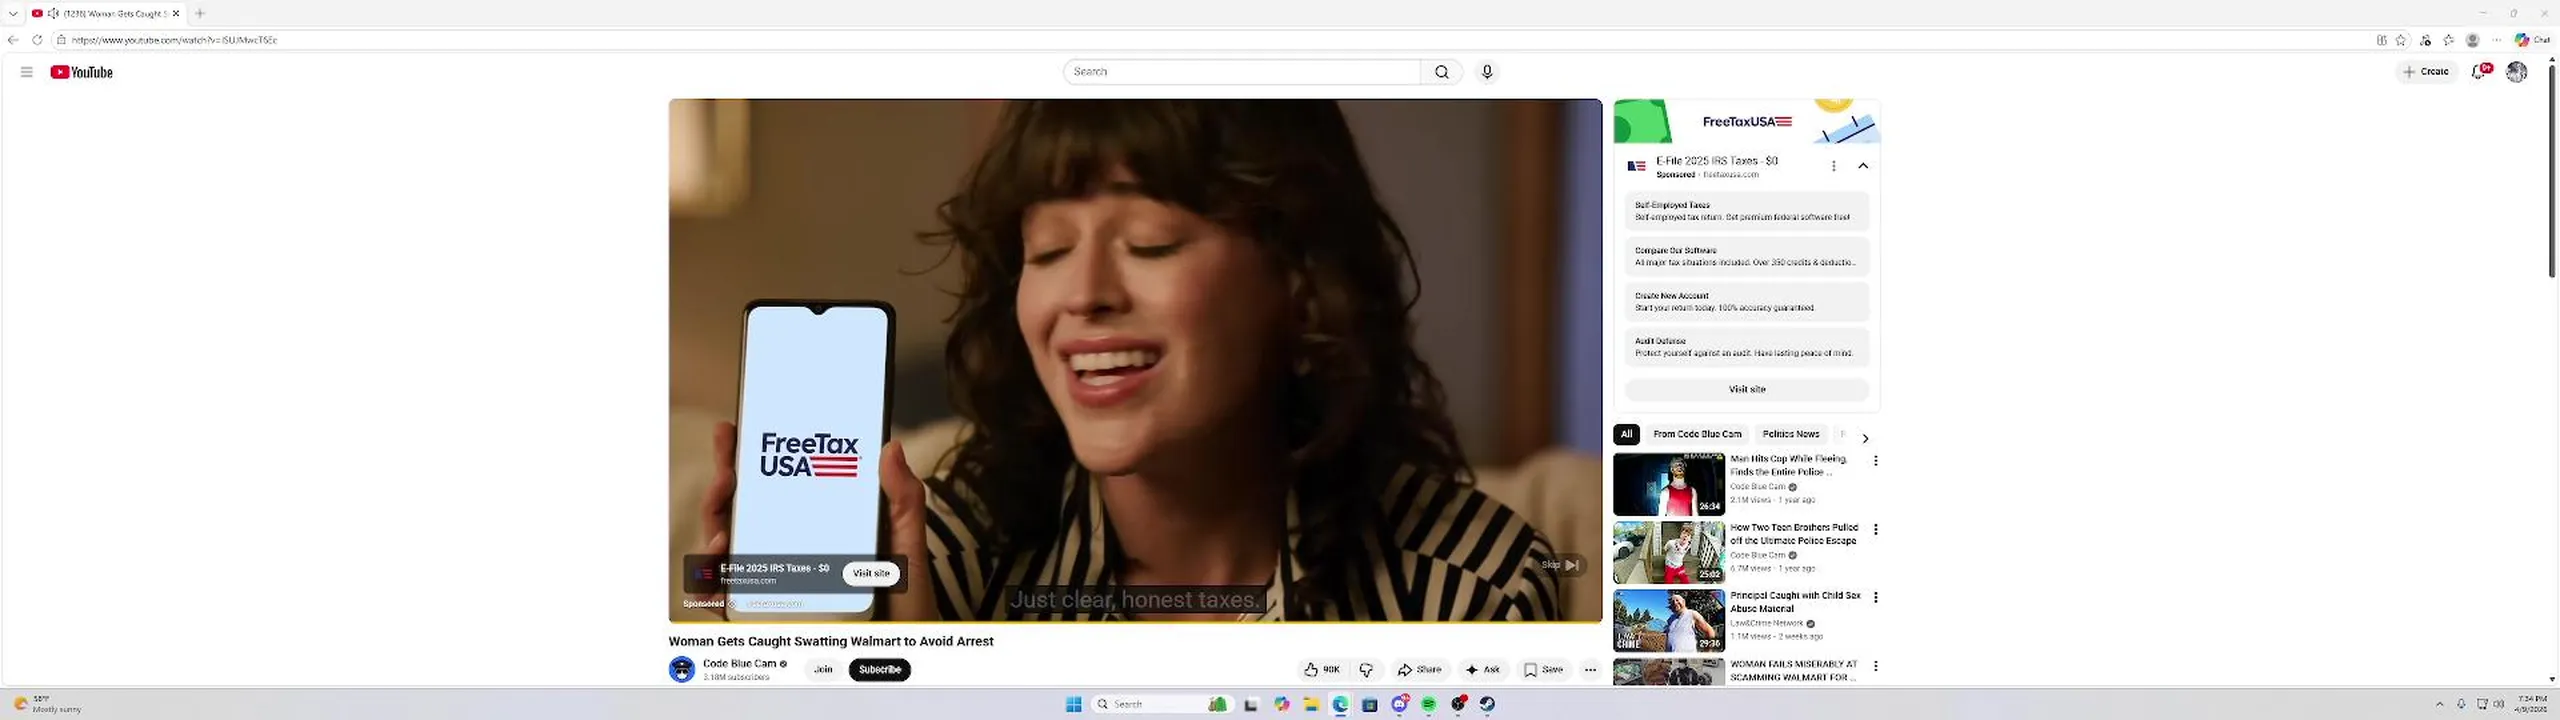Open the tab search dropdown arrow

(13, 13)
